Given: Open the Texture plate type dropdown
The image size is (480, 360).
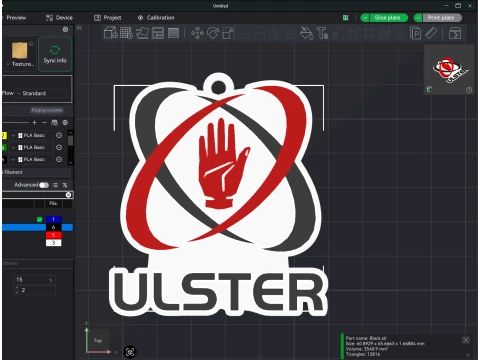Looking at the screenshot, I should tap(20, 64).
